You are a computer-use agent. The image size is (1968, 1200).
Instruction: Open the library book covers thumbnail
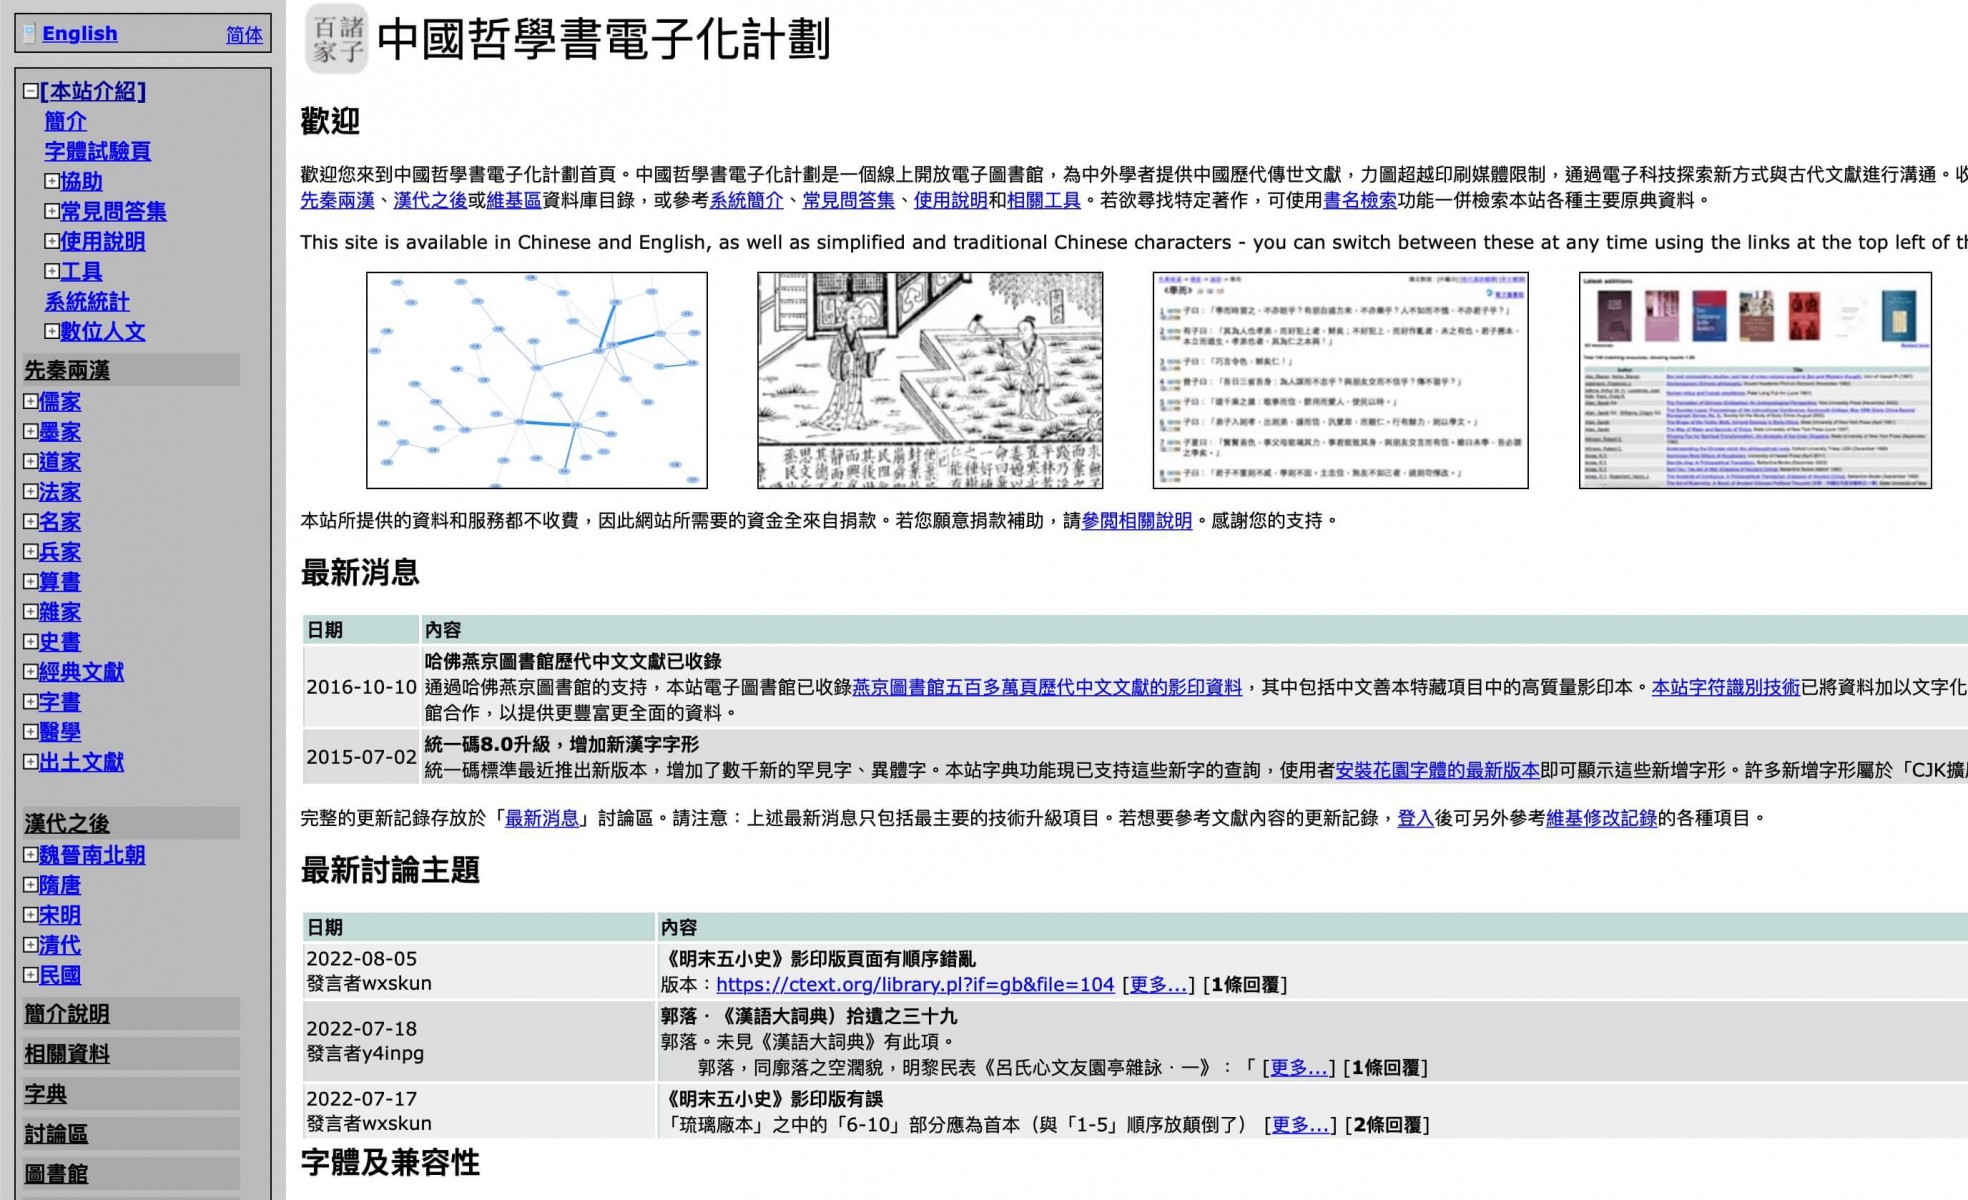[1755, 380]
